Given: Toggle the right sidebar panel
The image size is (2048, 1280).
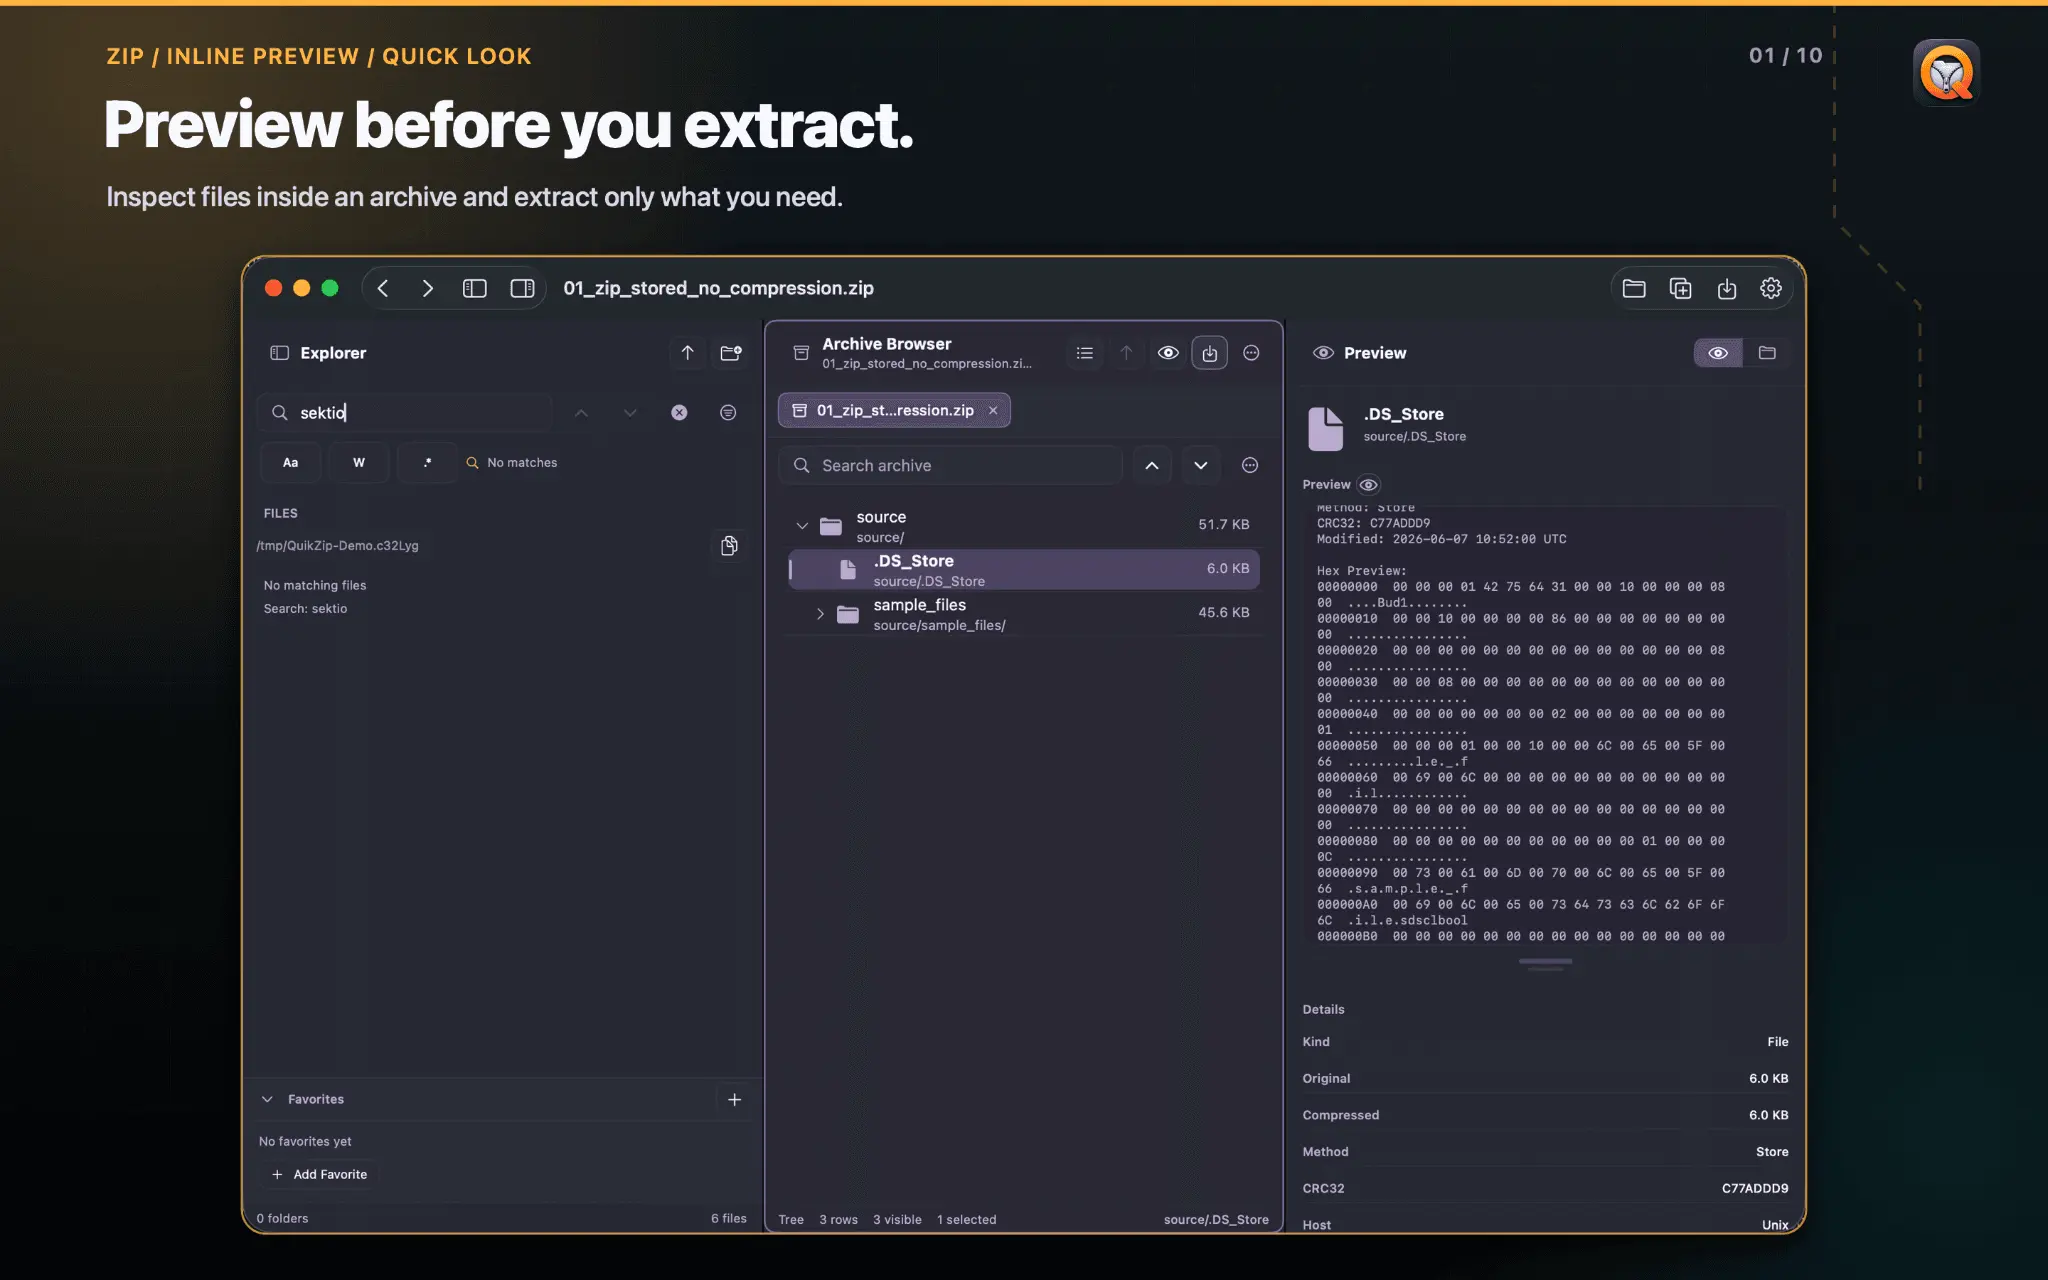Looking at the screenshot, I should click(x=522, y=288).
